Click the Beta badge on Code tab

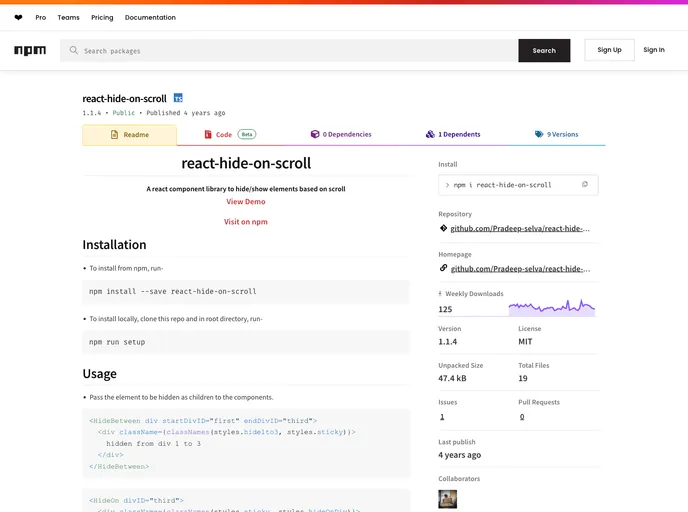pos(247,134)
